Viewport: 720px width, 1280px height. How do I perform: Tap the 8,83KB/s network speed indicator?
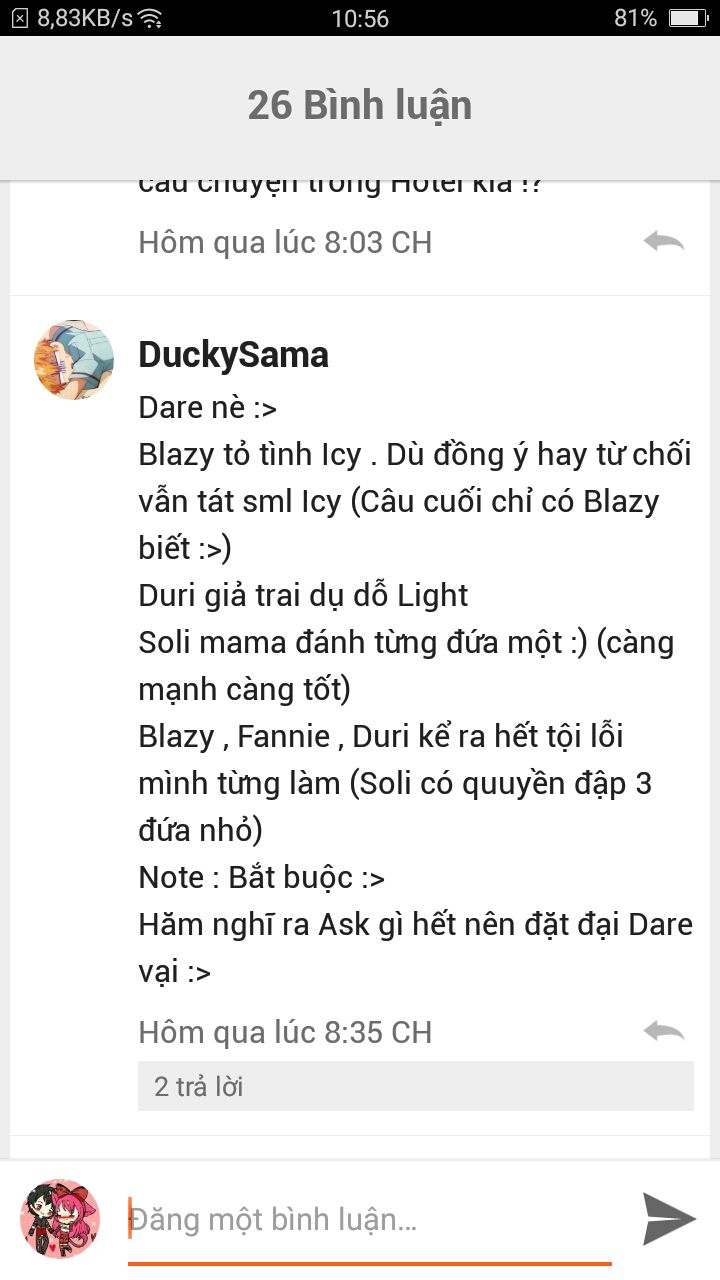click(x=85, y=18)
